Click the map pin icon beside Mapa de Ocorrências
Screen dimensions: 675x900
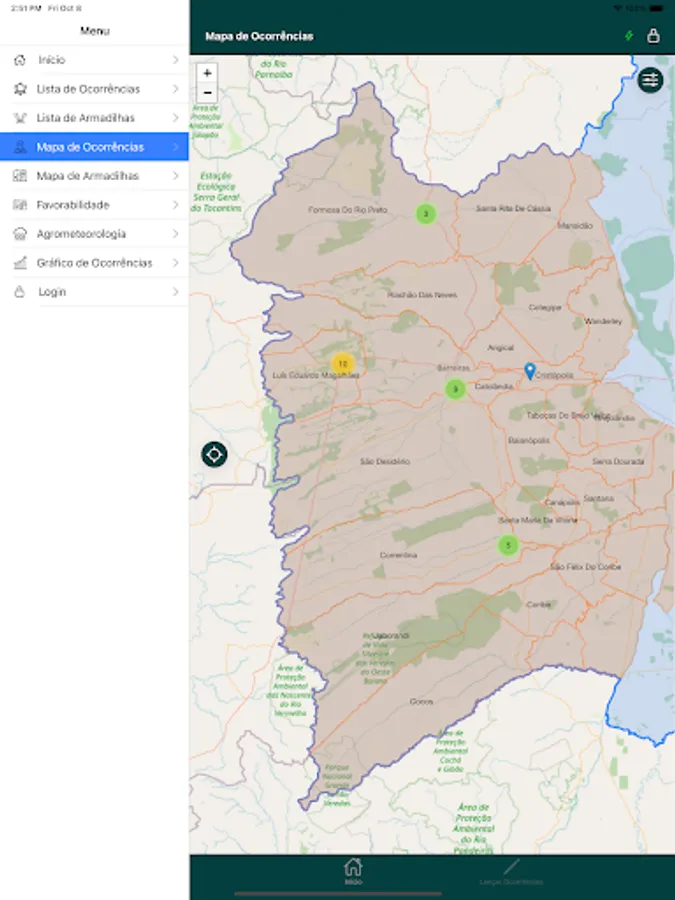point(20,147)
